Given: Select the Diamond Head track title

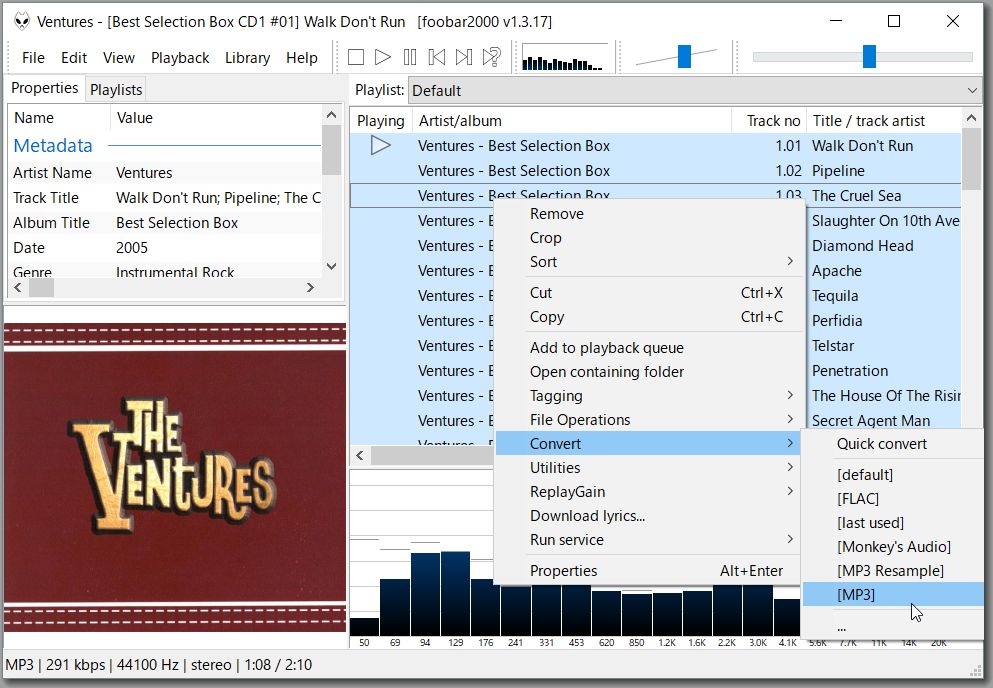Looking at the screenshot, I should [x=863, y=246].
